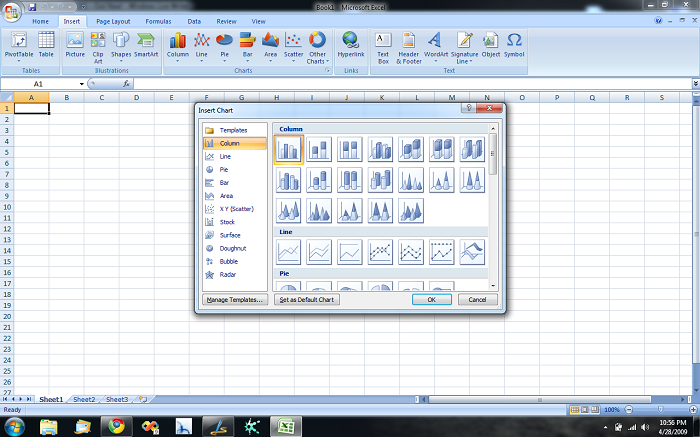Open the Windows Start button
This screenshot has width=700, height=437.
click(x=15, y=426)
